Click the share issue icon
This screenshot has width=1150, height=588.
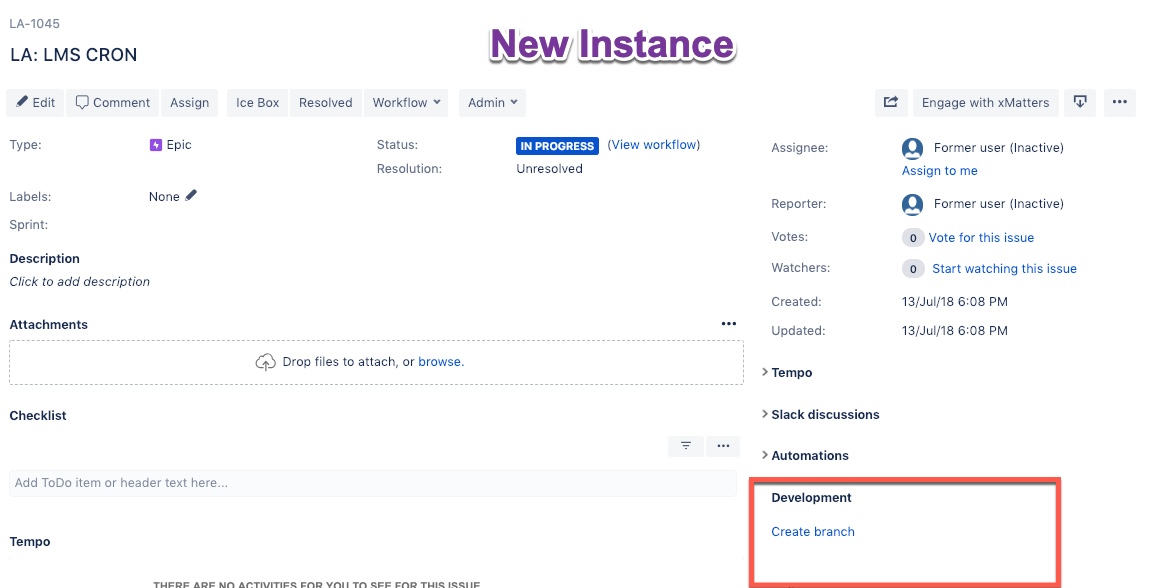(x=891, y=103)
